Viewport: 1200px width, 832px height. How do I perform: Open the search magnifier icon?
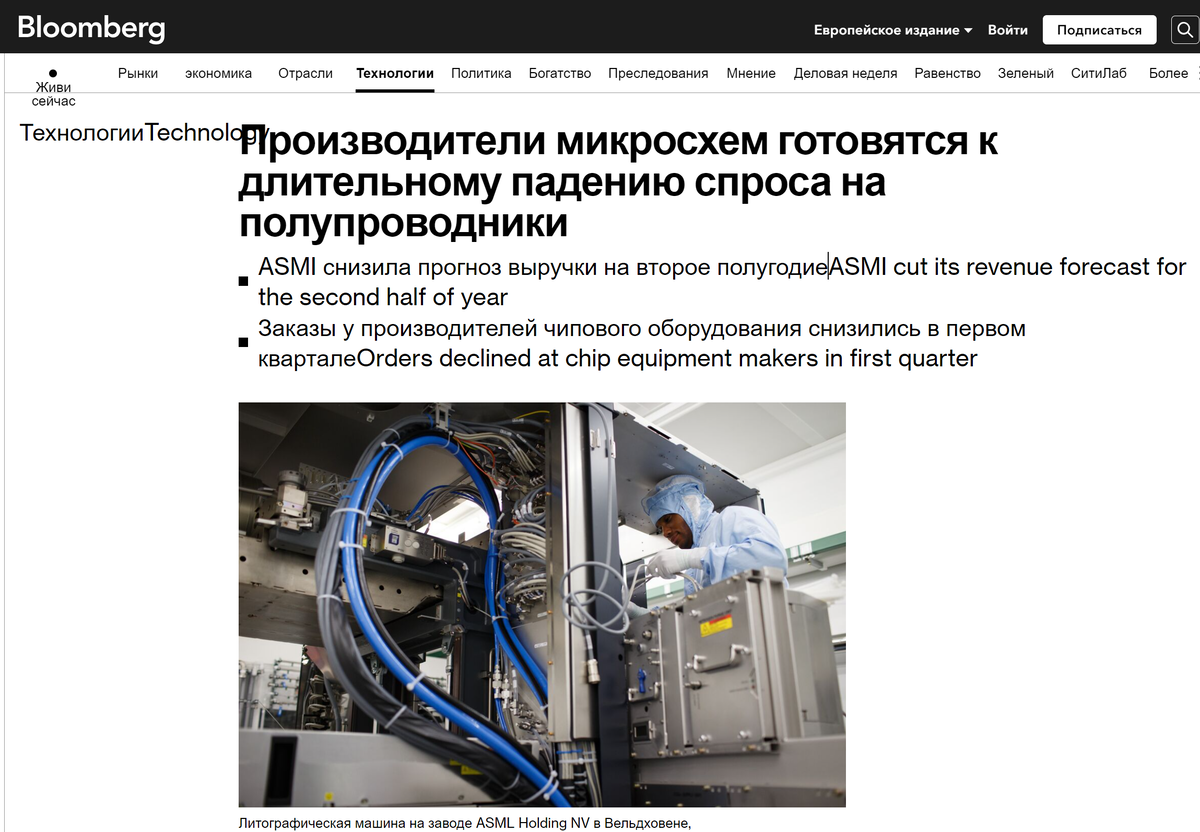point(1185,30)
